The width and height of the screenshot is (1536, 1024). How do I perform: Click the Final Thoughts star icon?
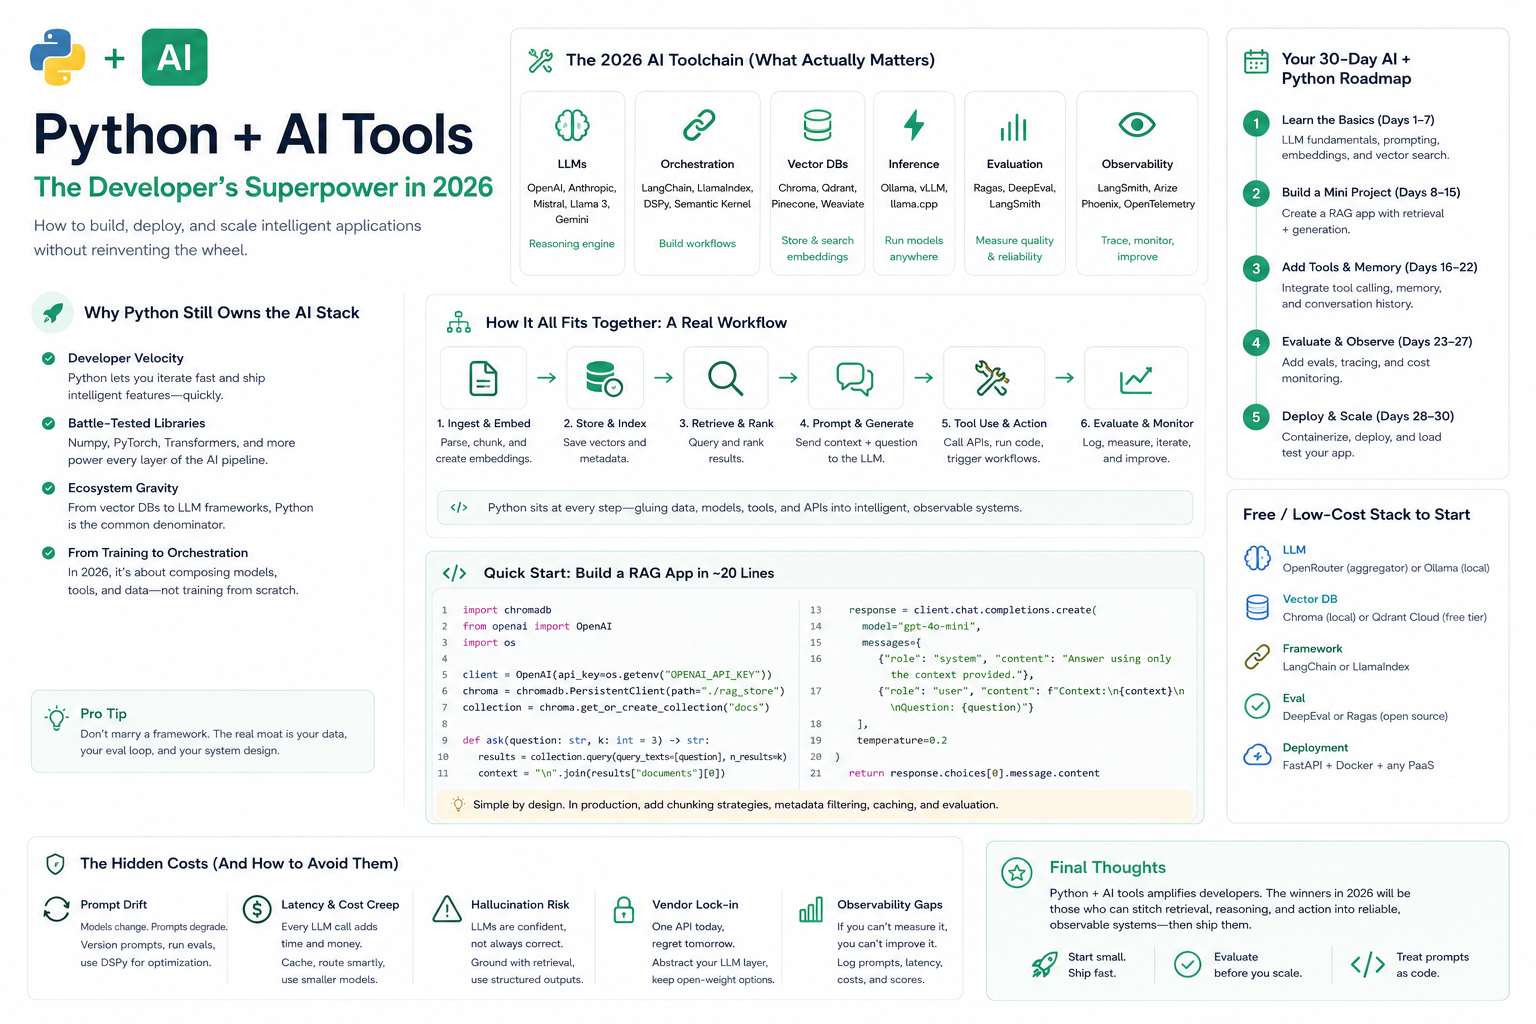pos(1017,873)
